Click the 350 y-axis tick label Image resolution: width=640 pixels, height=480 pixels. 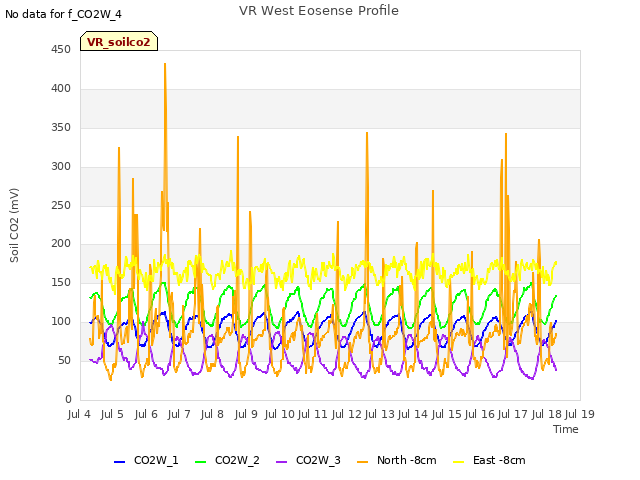coord(61,128)
